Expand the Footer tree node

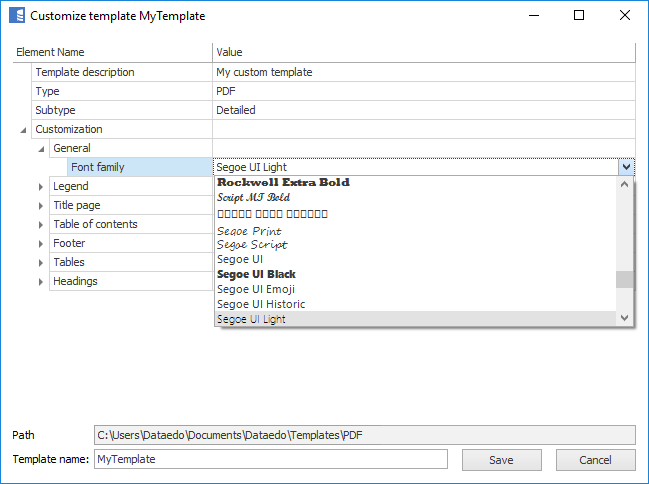(x=41, y=243)
